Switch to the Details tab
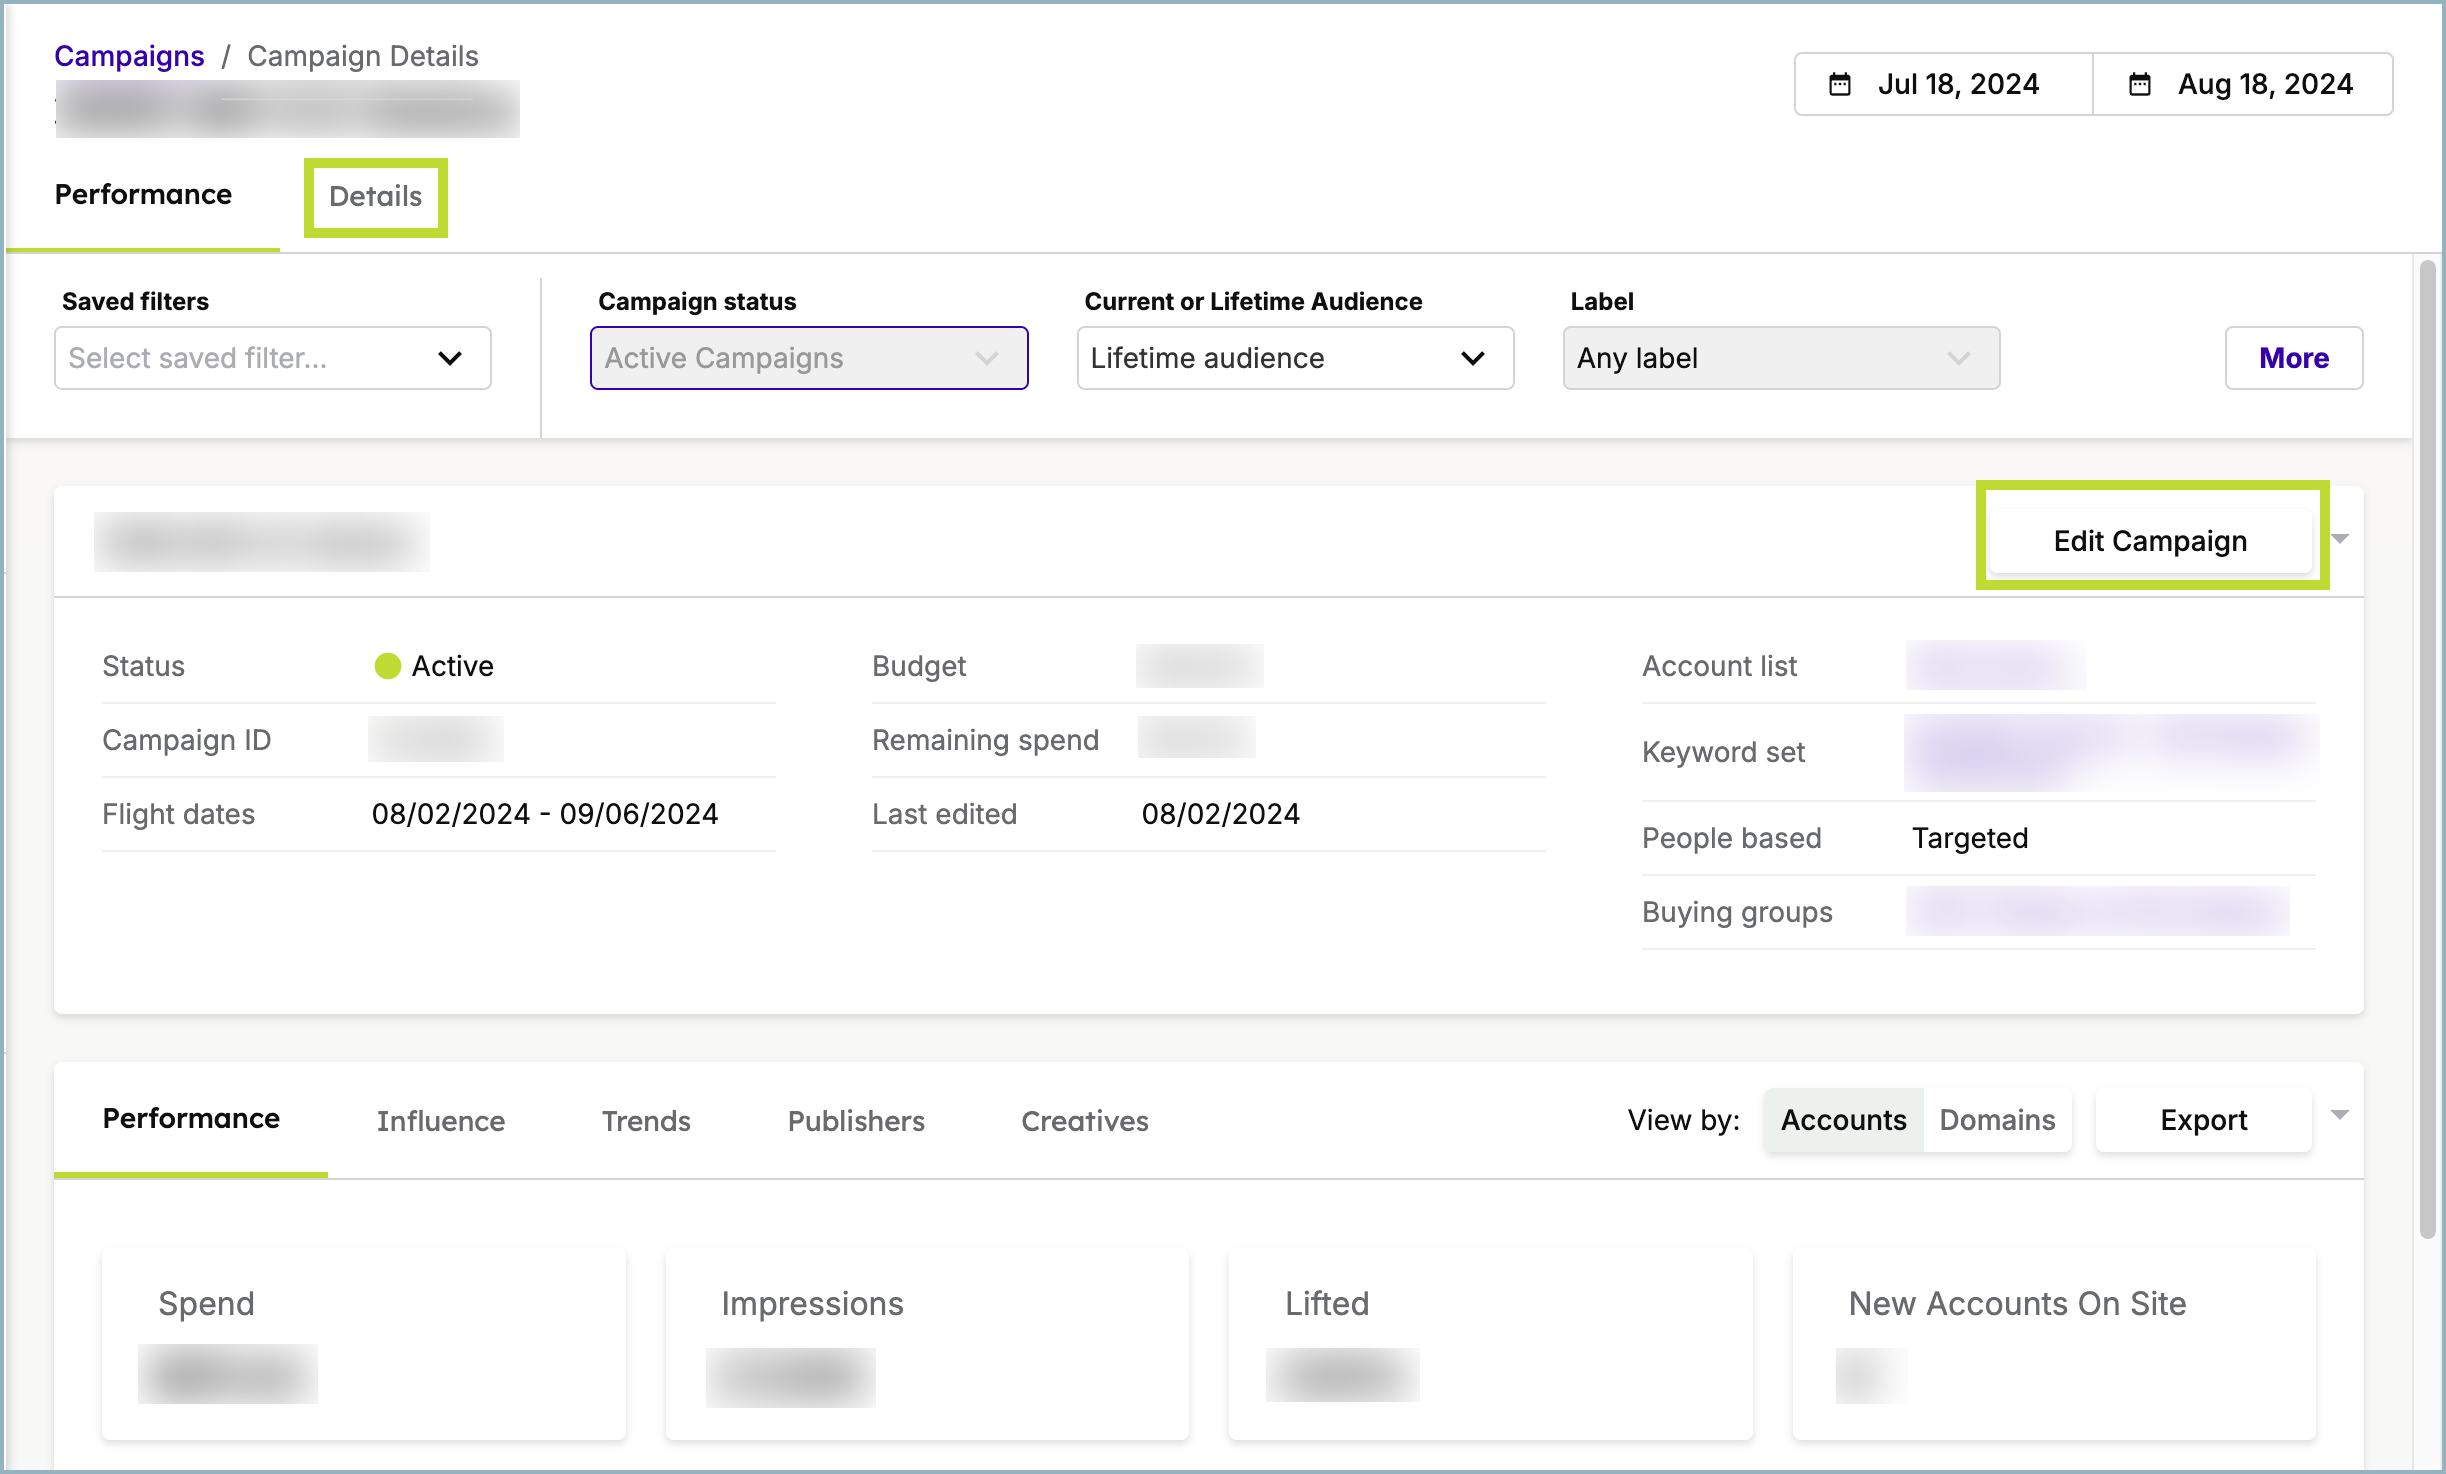 (375, 196)
